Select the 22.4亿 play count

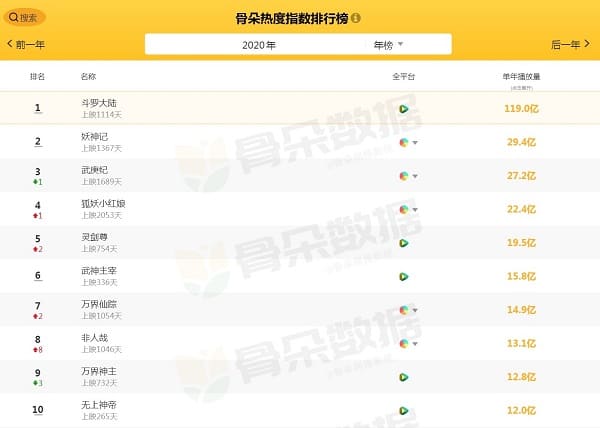521,209
